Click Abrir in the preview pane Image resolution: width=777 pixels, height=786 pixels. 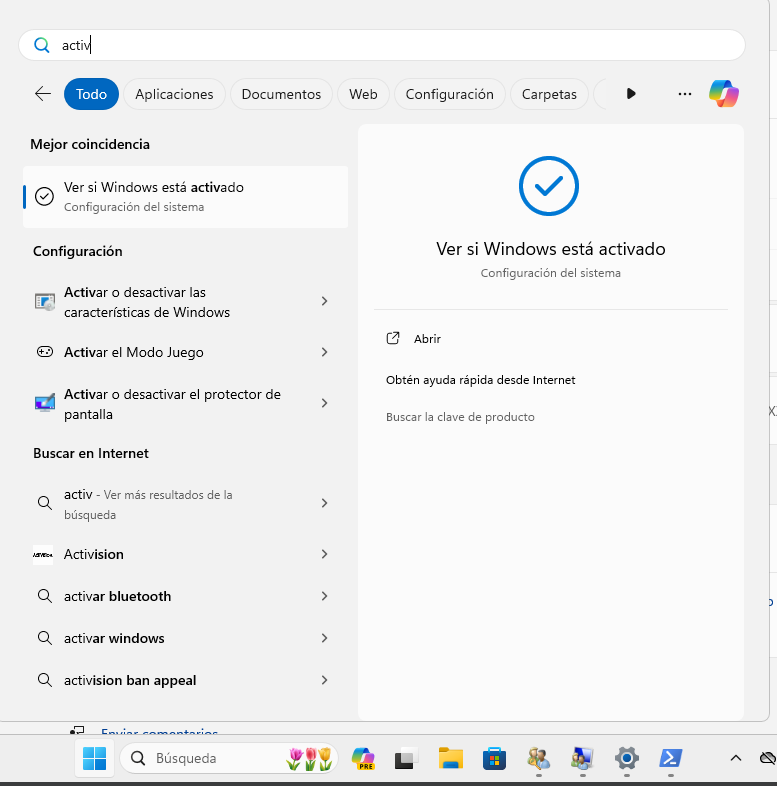pyautogui.click(x=427, y=339)
